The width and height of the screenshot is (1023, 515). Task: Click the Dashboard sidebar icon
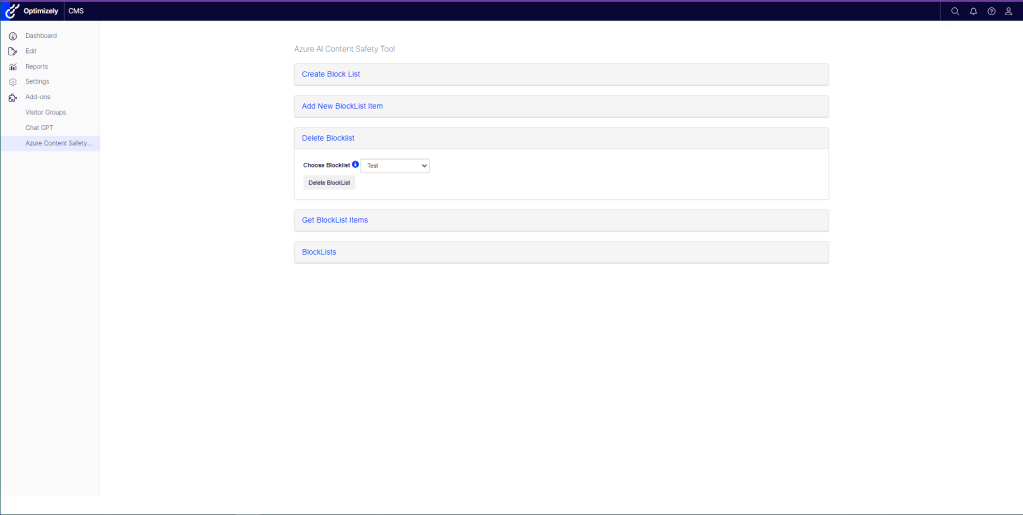12,36
